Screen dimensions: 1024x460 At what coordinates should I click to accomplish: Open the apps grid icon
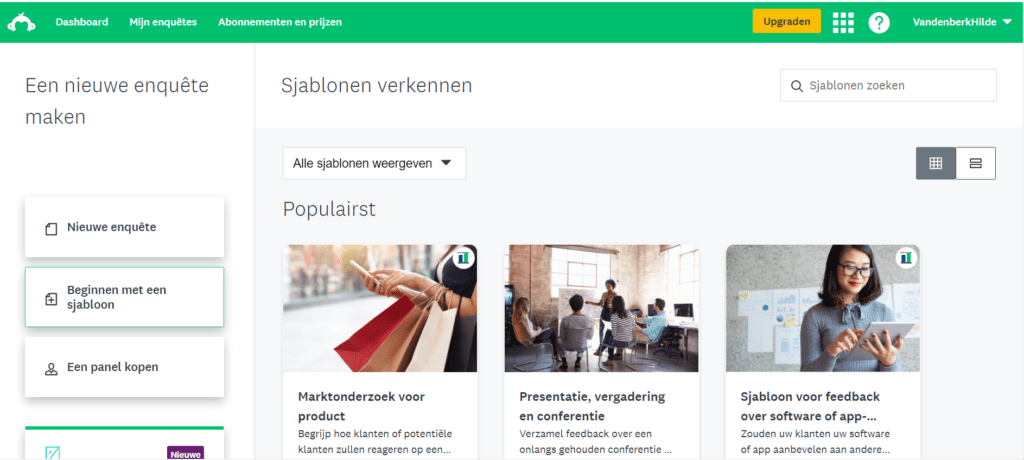pyautogui.click(x=843, y=22)
